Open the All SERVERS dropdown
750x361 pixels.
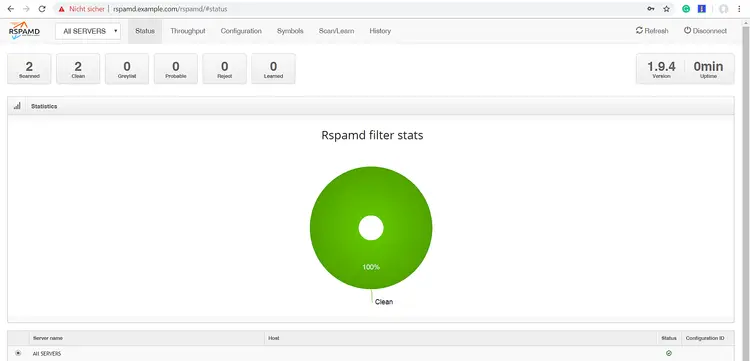[x=88, y=31]
